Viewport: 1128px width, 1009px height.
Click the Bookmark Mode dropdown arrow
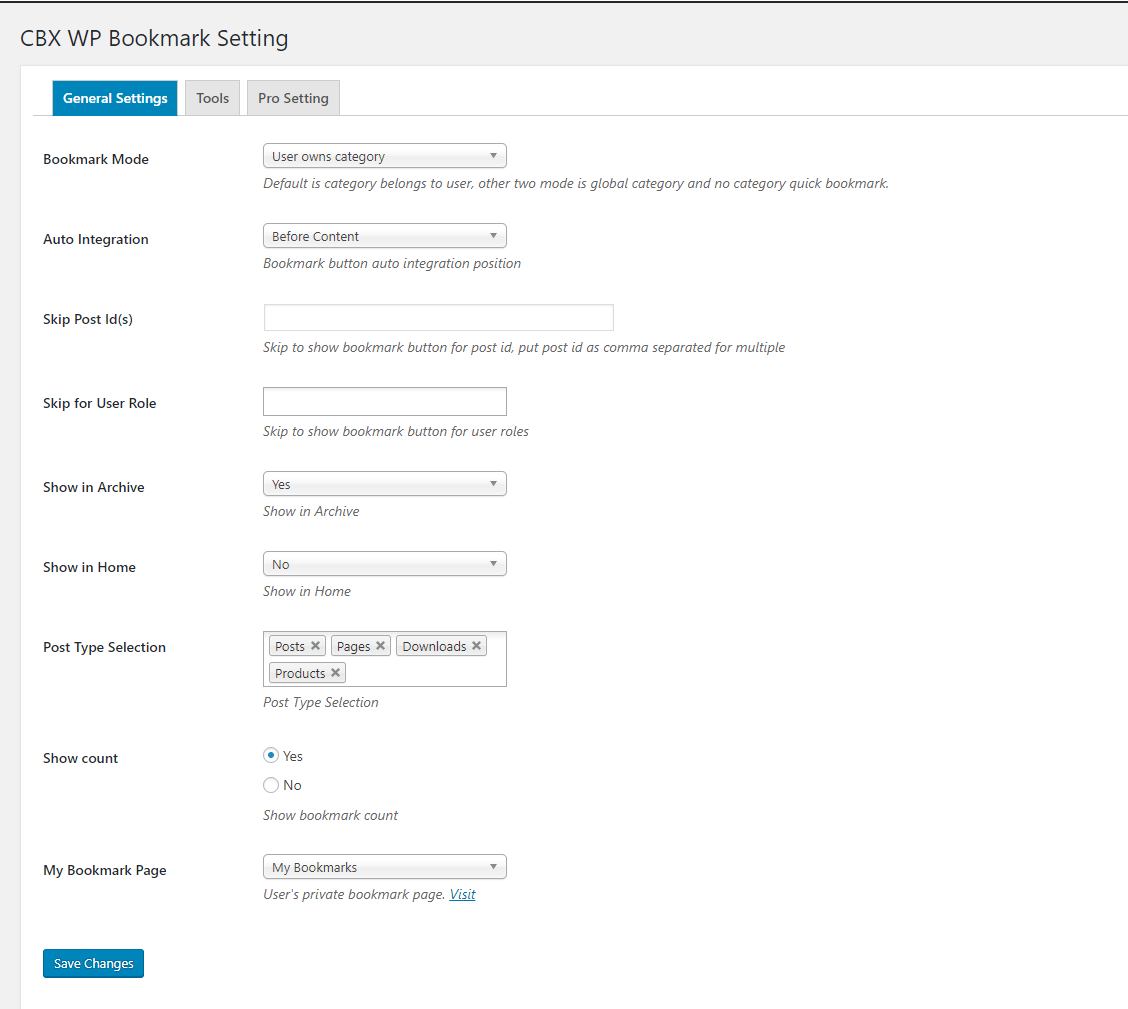point(494,156)
